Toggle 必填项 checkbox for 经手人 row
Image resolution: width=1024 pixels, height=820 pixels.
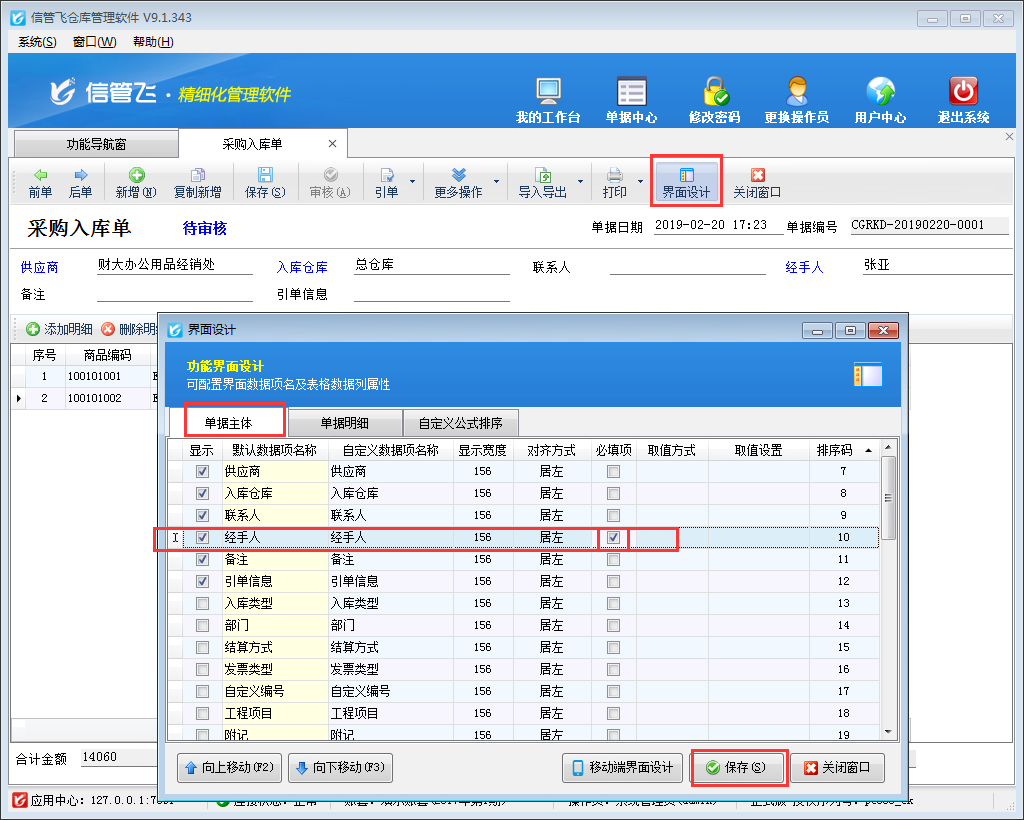point(614,538)
